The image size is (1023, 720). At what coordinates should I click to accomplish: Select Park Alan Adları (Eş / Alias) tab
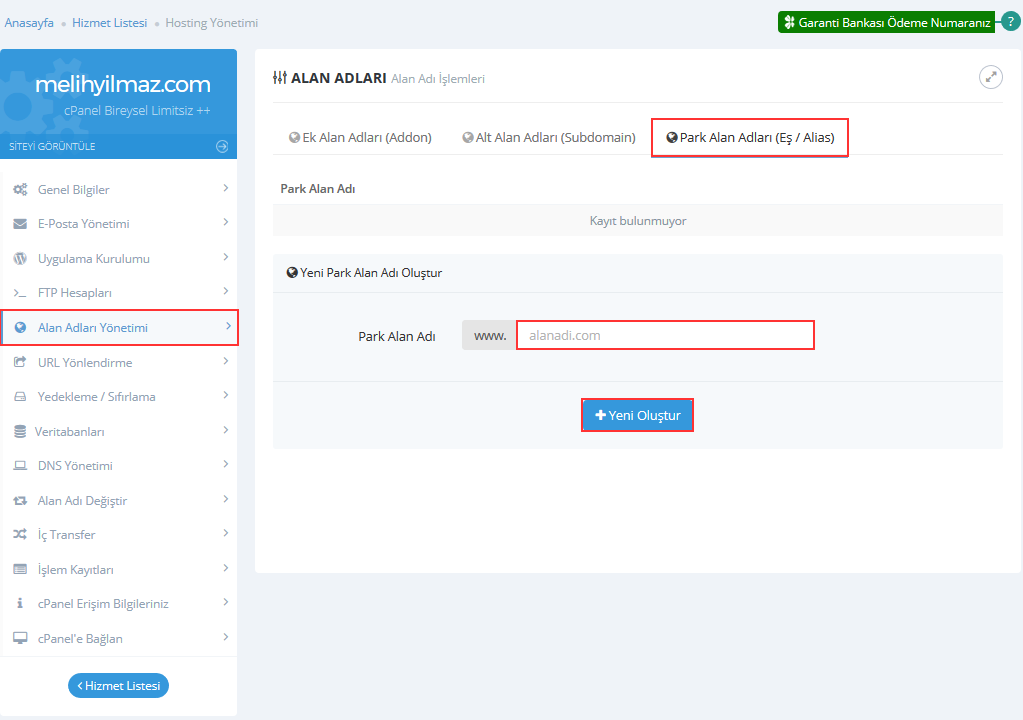(x=750, y=138)
